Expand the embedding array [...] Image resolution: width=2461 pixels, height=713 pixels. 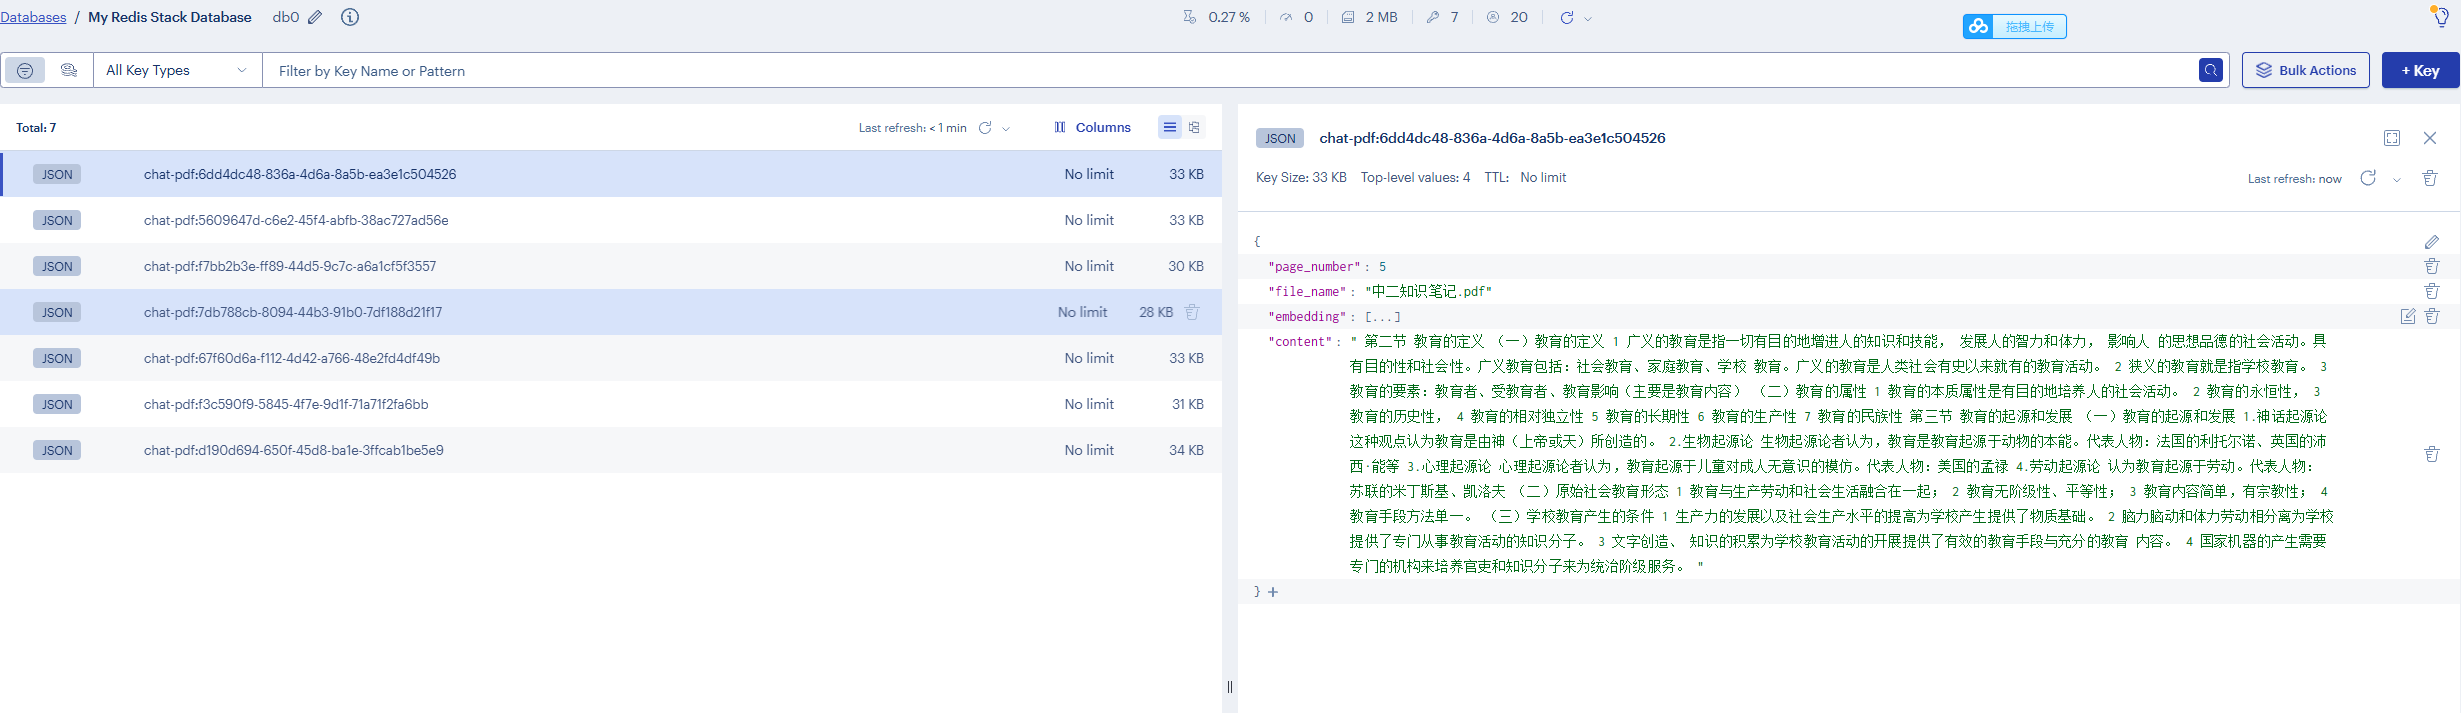point(1383,316)
